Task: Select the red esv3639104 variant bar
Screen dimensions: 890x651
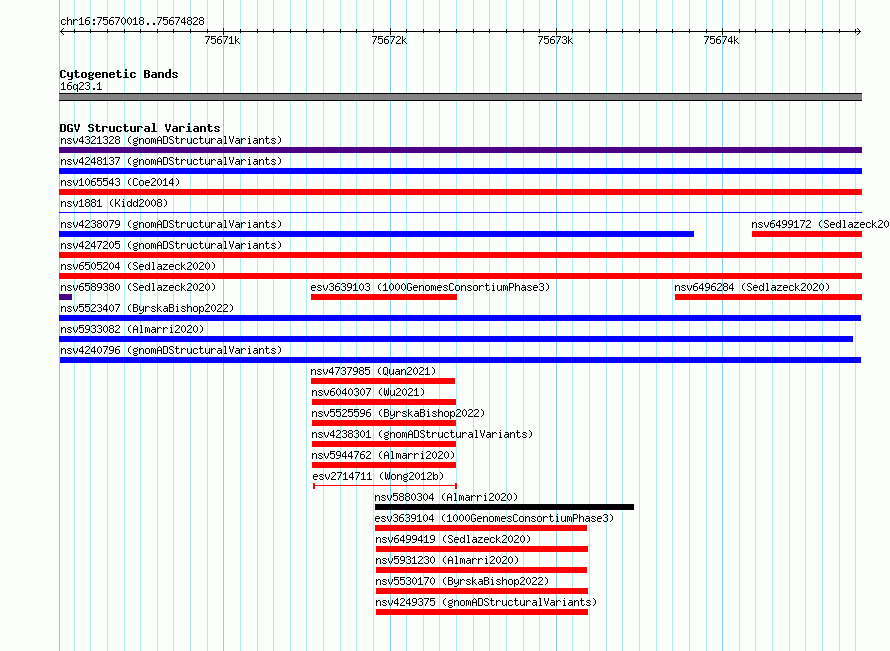Action: coord(481,528)
